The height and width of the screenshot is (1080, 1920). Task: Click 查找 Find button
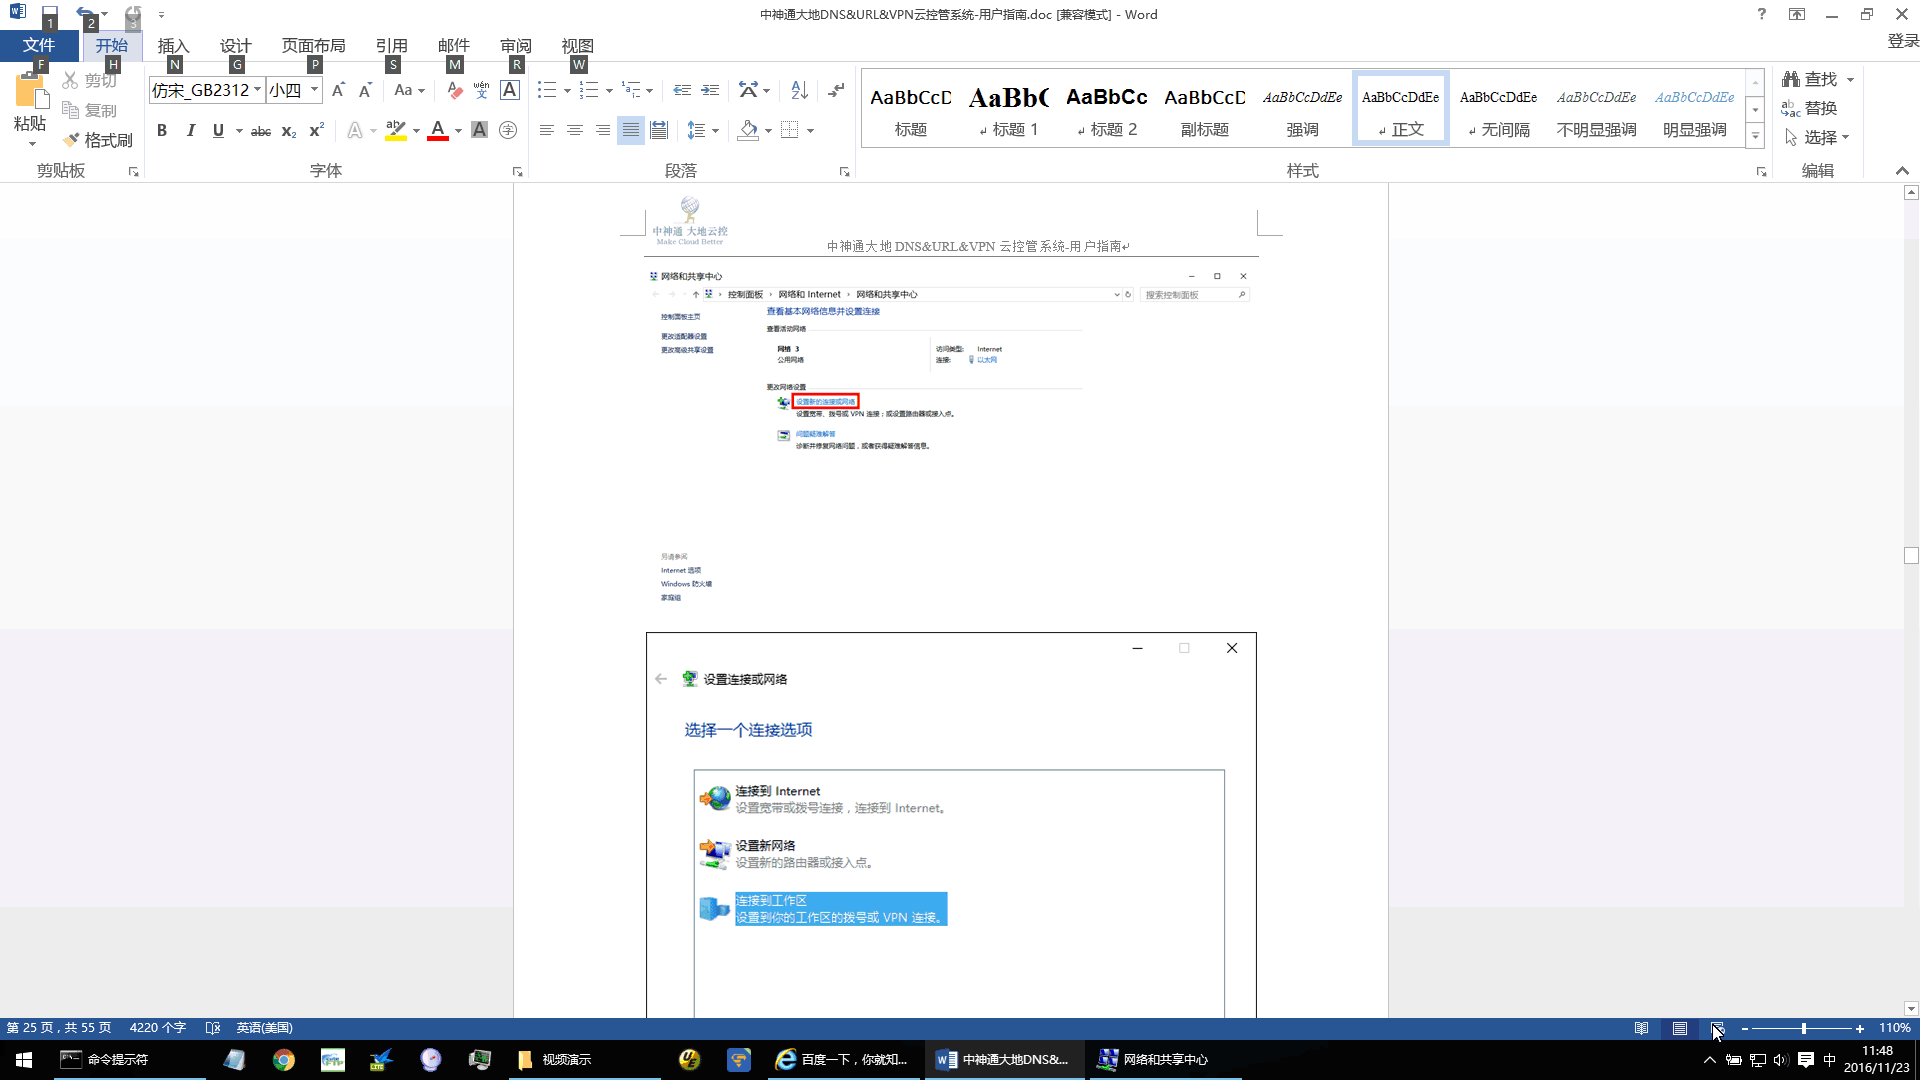click(x=1810, y=79)
